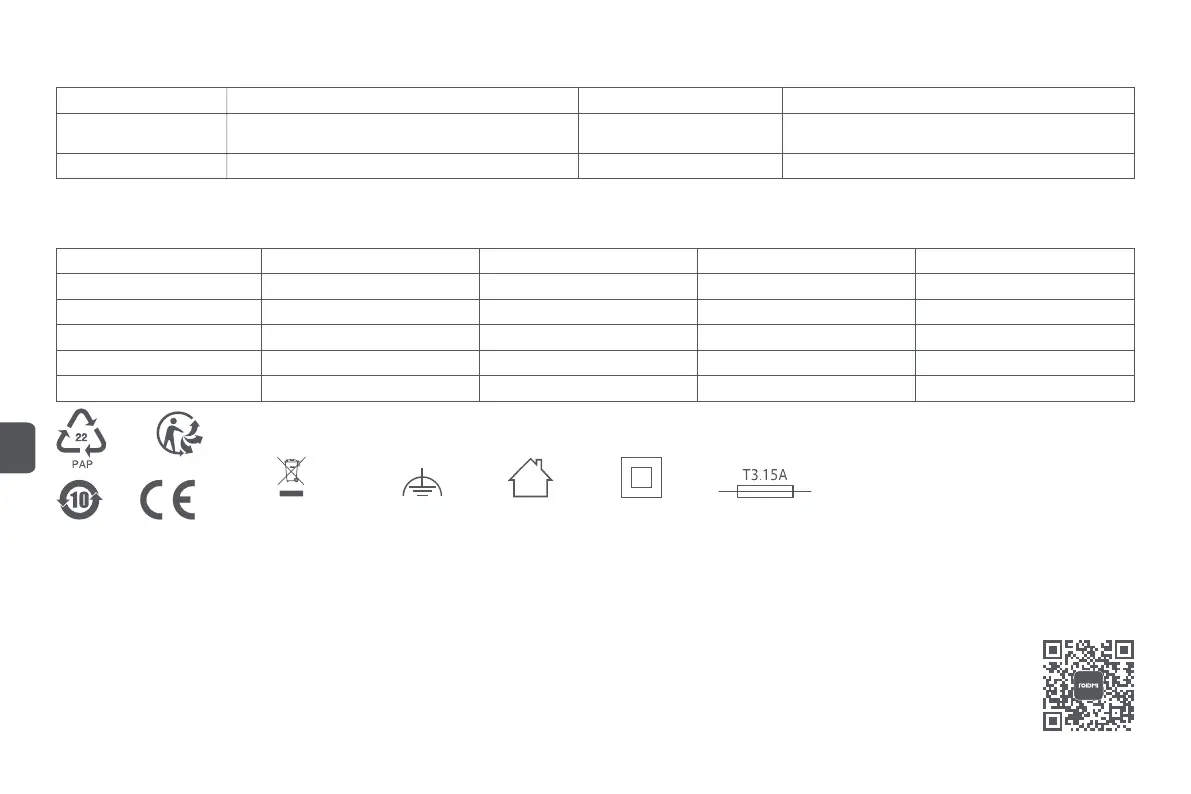Select the protective earth ground symbol

(x=422, y=485)
